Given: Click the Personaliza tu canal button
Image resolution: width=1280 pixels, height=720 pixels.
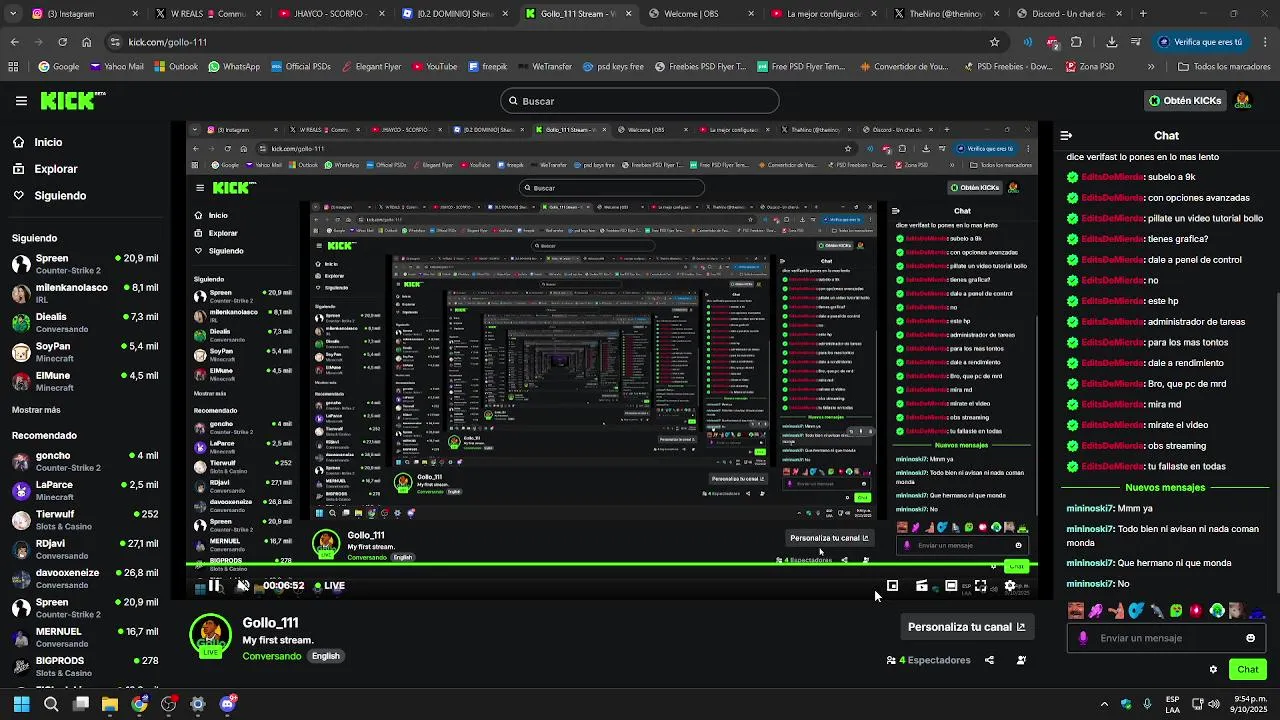Looking at the screenshot, I should click(966, 627).
